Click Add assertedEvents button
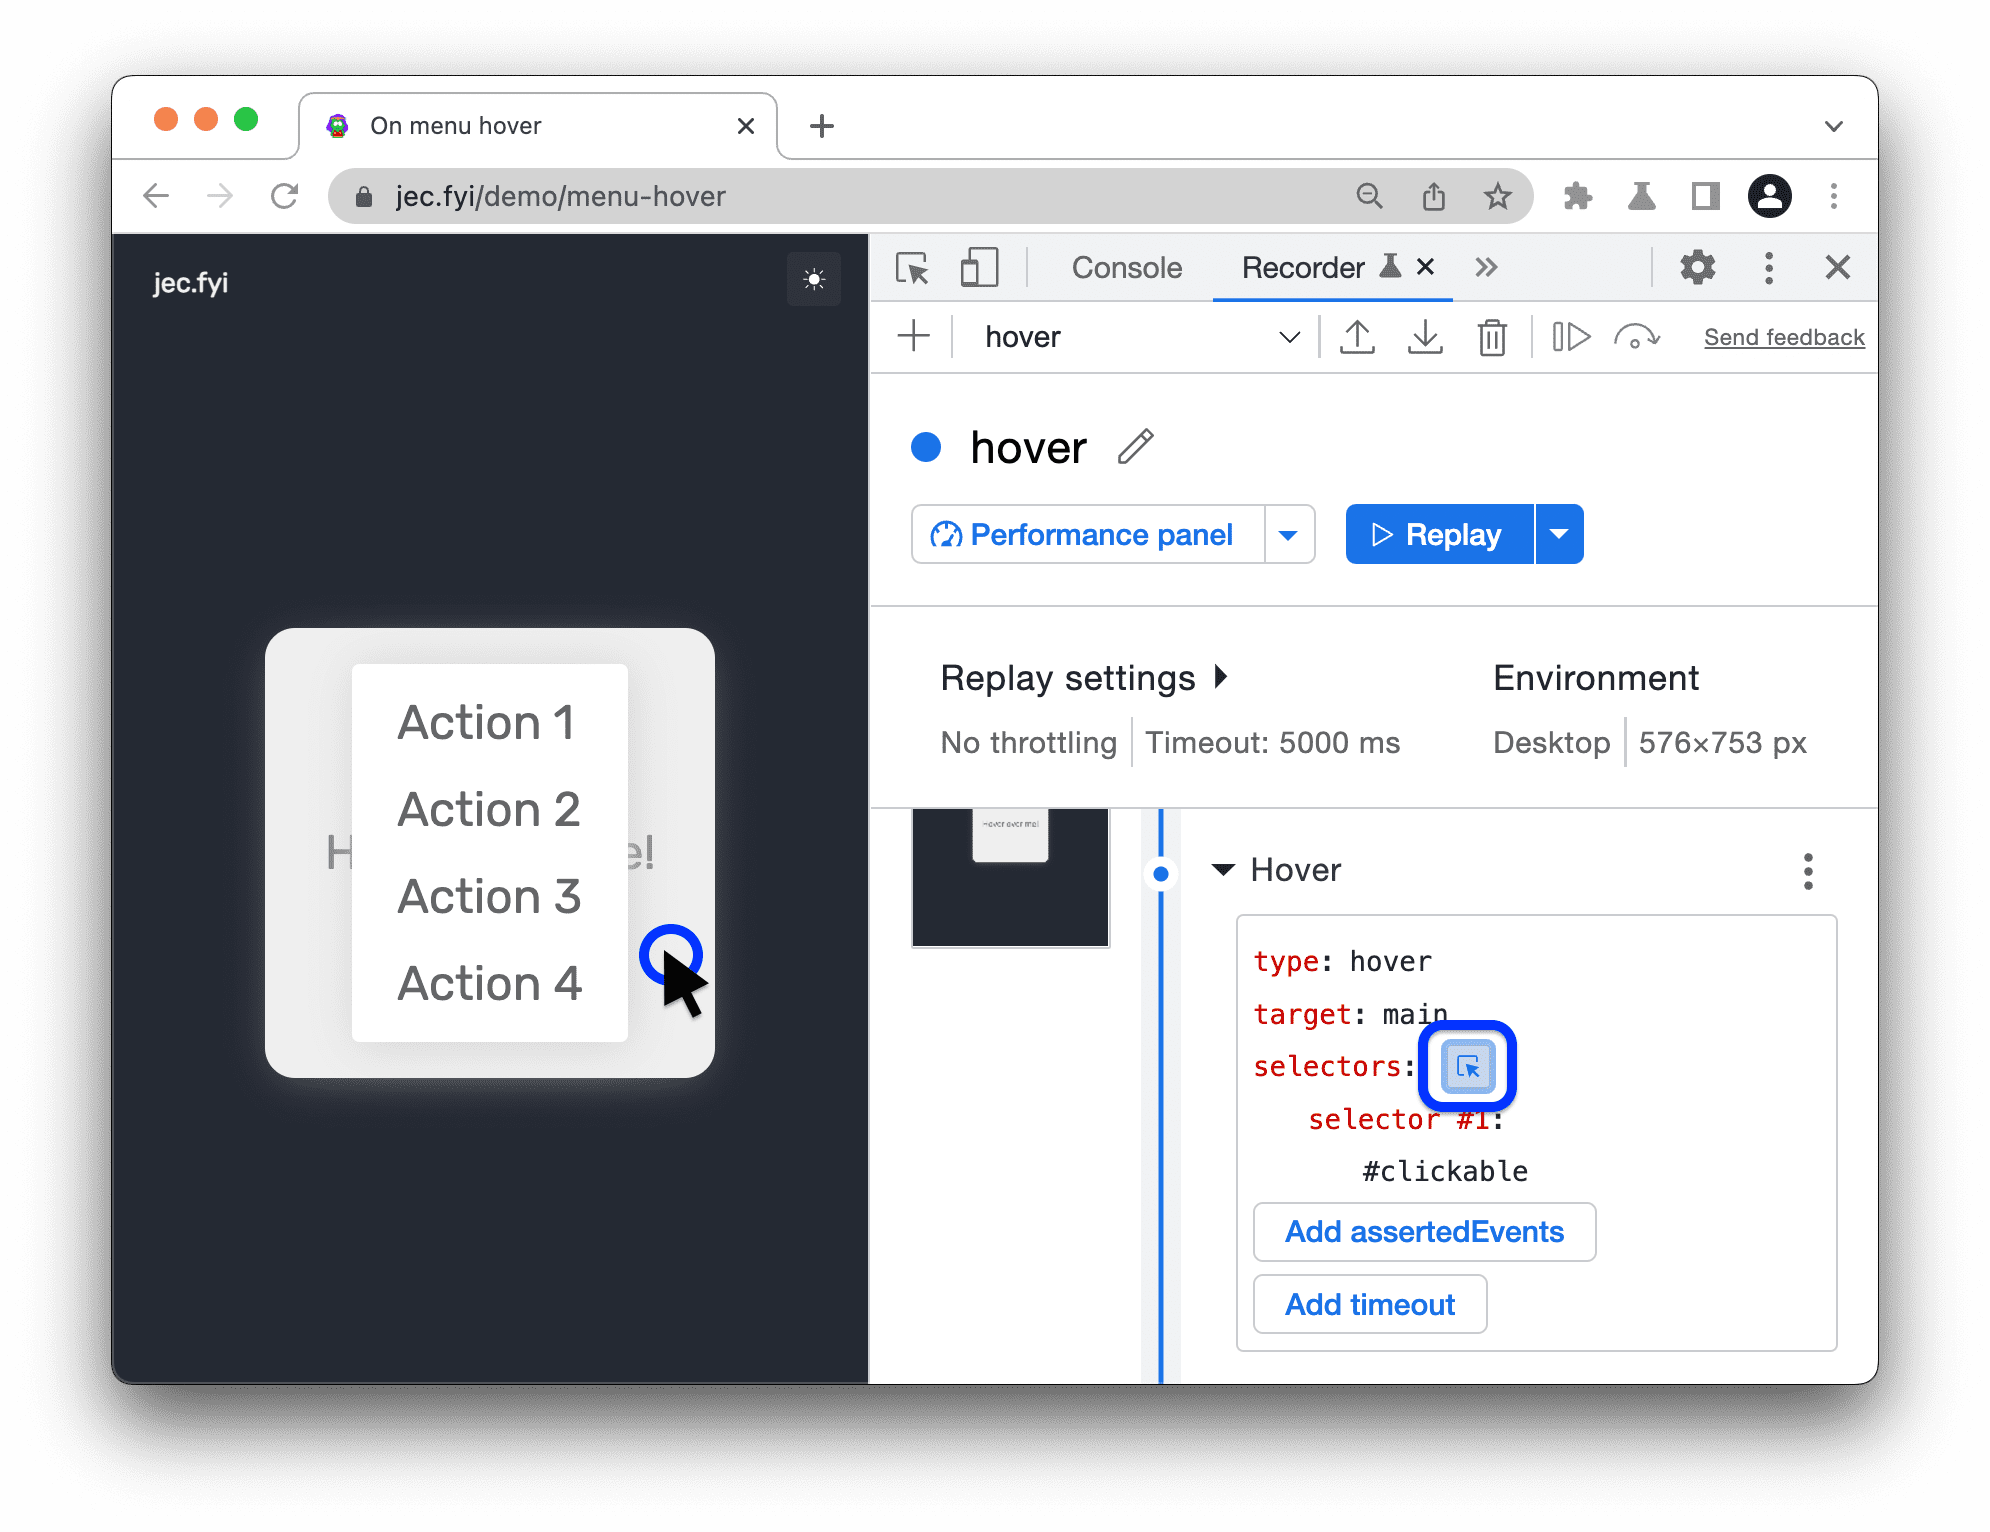Image resolution: width=1990 pixels, height=1532 pixels. pos(1422,1229)
